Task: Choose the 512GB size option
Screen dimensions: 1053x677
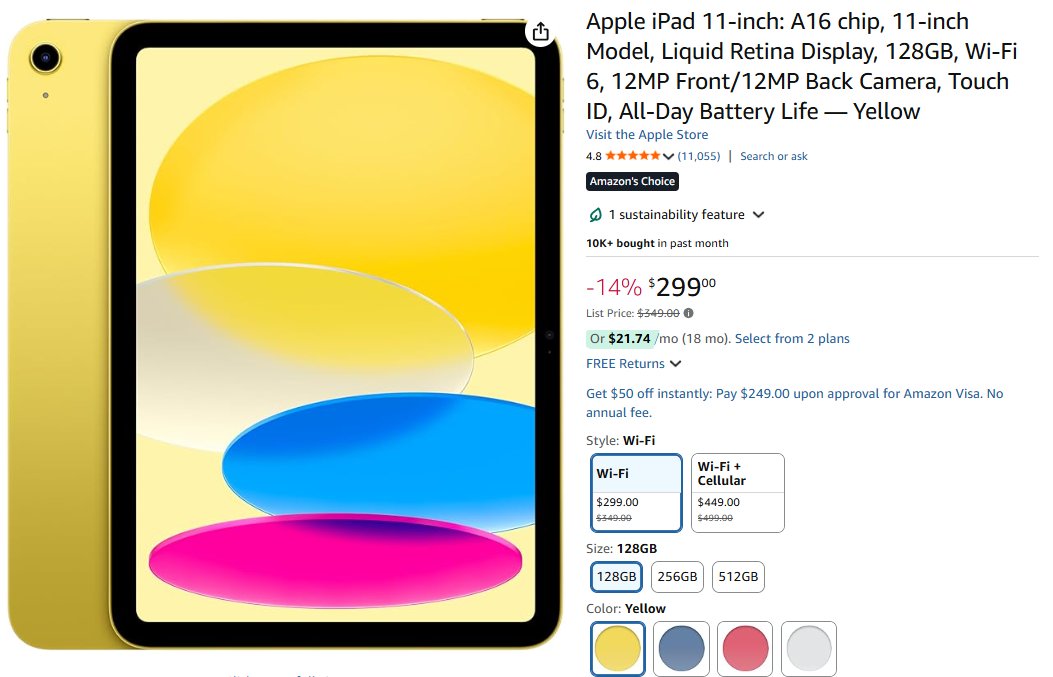Action: (738, 576)
